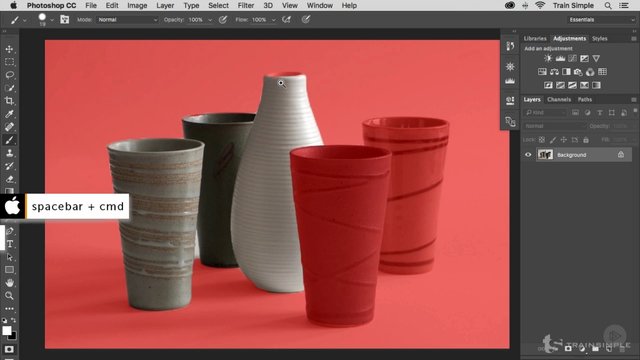The height and width of the screenshot is (360, 640).
Task: Open the brush Mode dropdown set to Normal
Action: [x=127, y=20]
